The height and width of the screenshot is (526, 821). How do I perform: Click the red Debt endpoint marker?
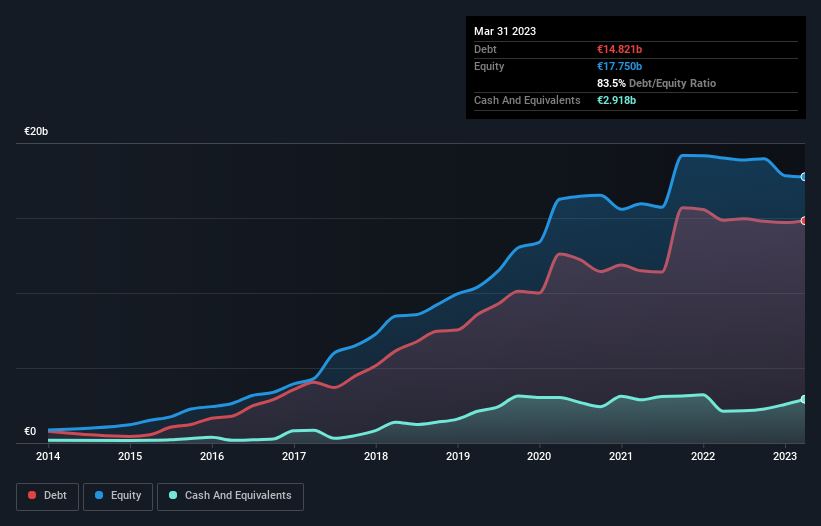[x=804, y=221]
